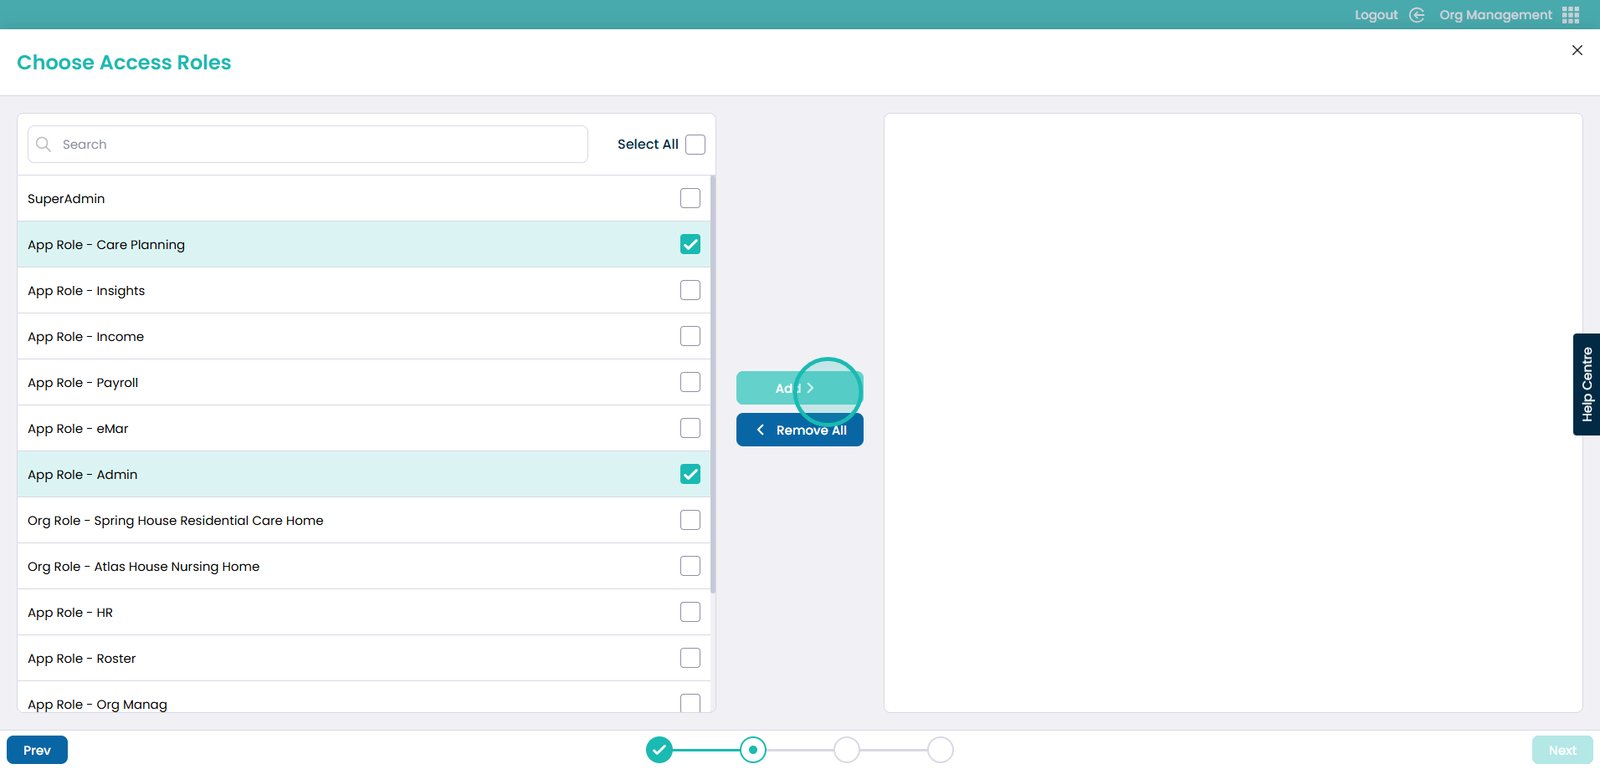1600x769 pixels.
Task: Click the Remove All button
Action: (x=799, y=430)
